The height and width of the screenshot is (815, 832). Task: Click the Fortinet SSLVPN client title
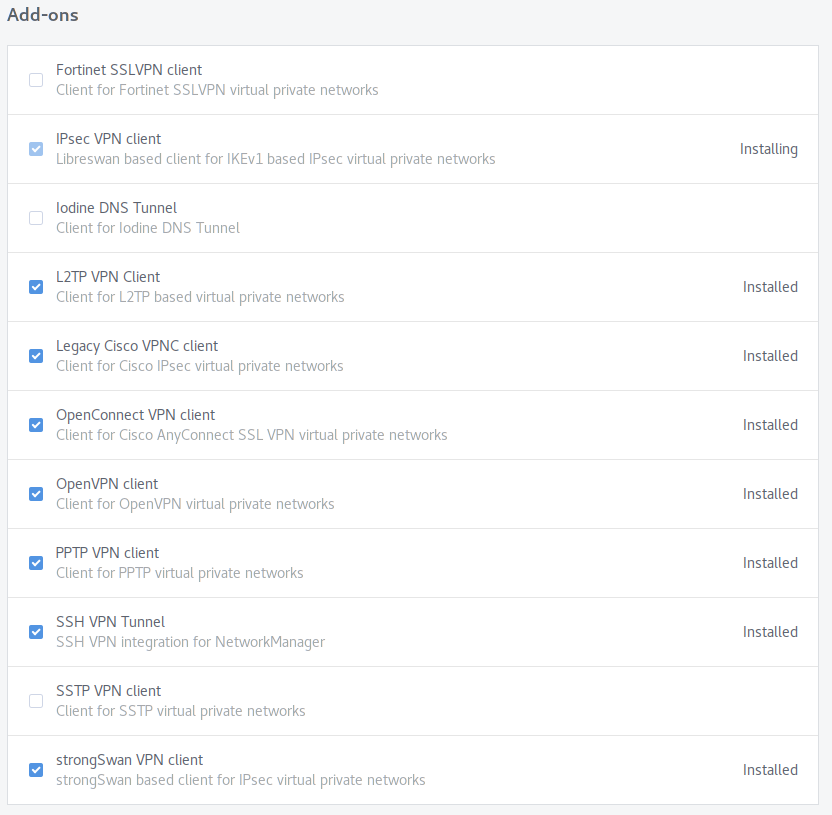129,70
